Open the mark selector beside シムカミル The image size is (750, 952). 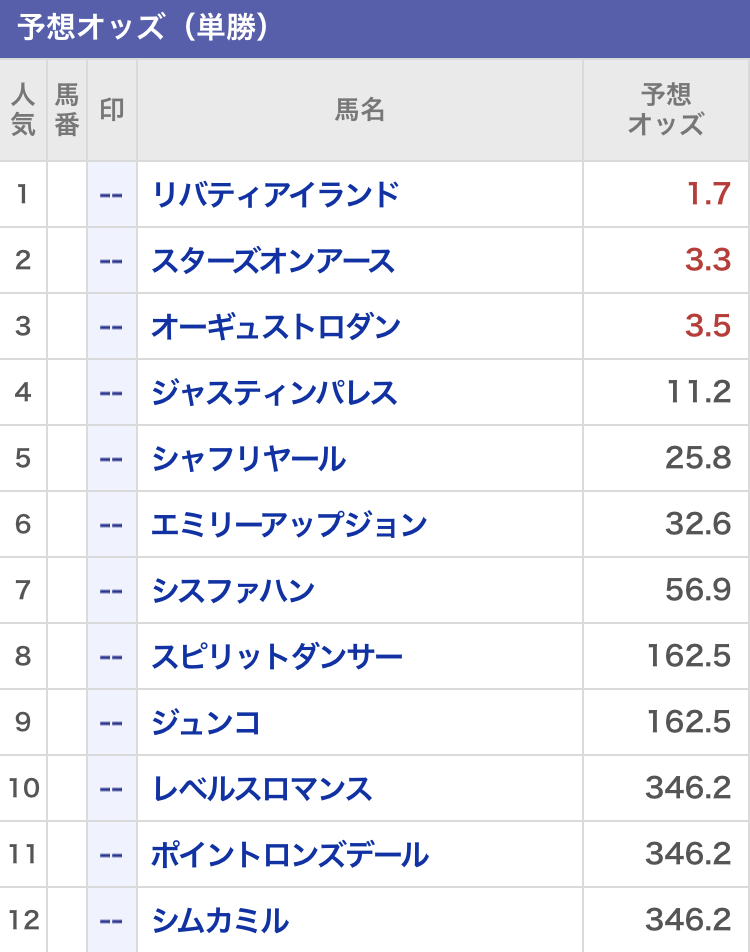(111, 921)
